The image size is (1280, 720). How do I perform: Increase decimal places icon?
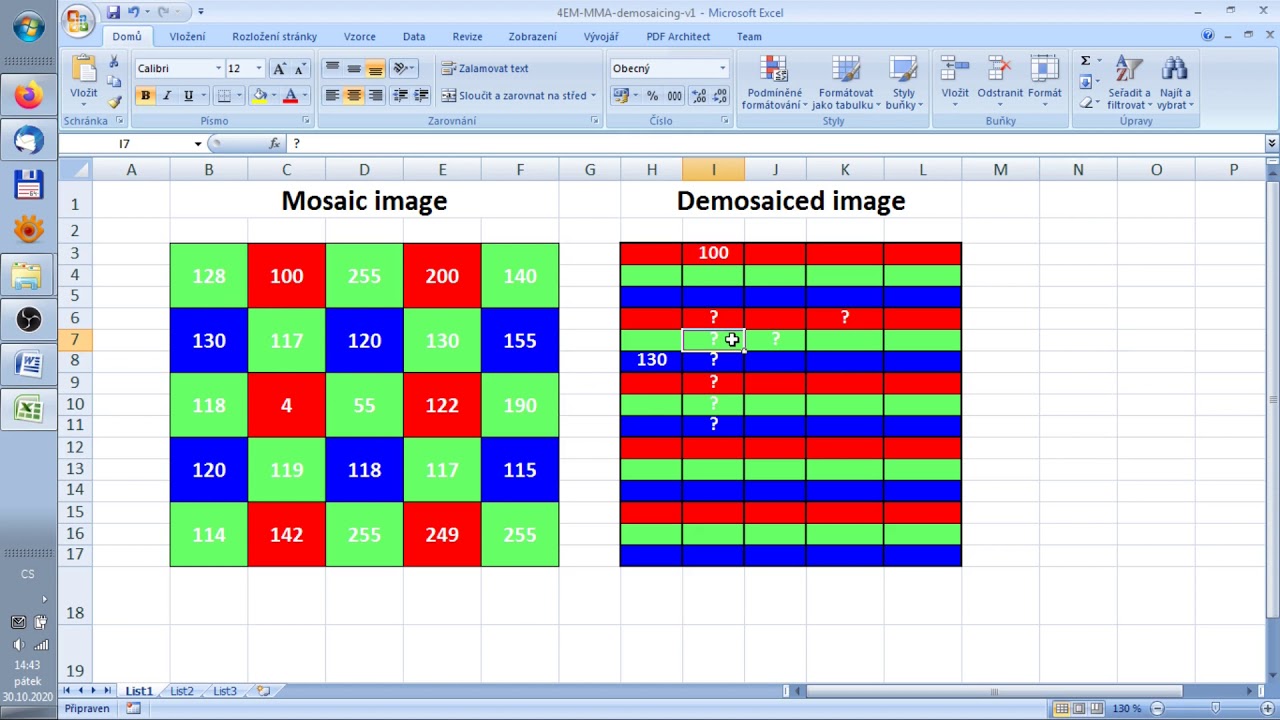pyautogui.click(x=698, y=96)
